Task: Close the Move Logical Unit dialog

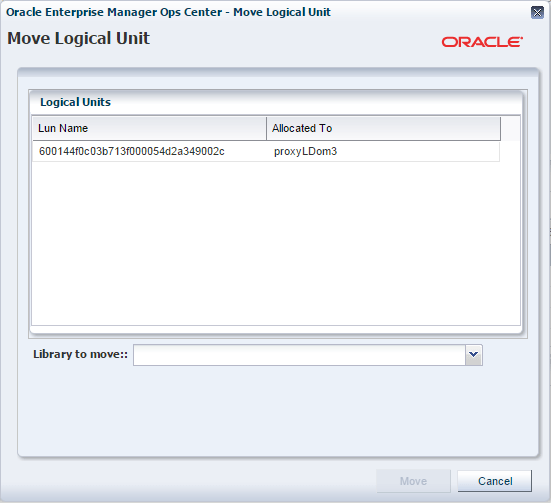Action: tap(537, 13)
